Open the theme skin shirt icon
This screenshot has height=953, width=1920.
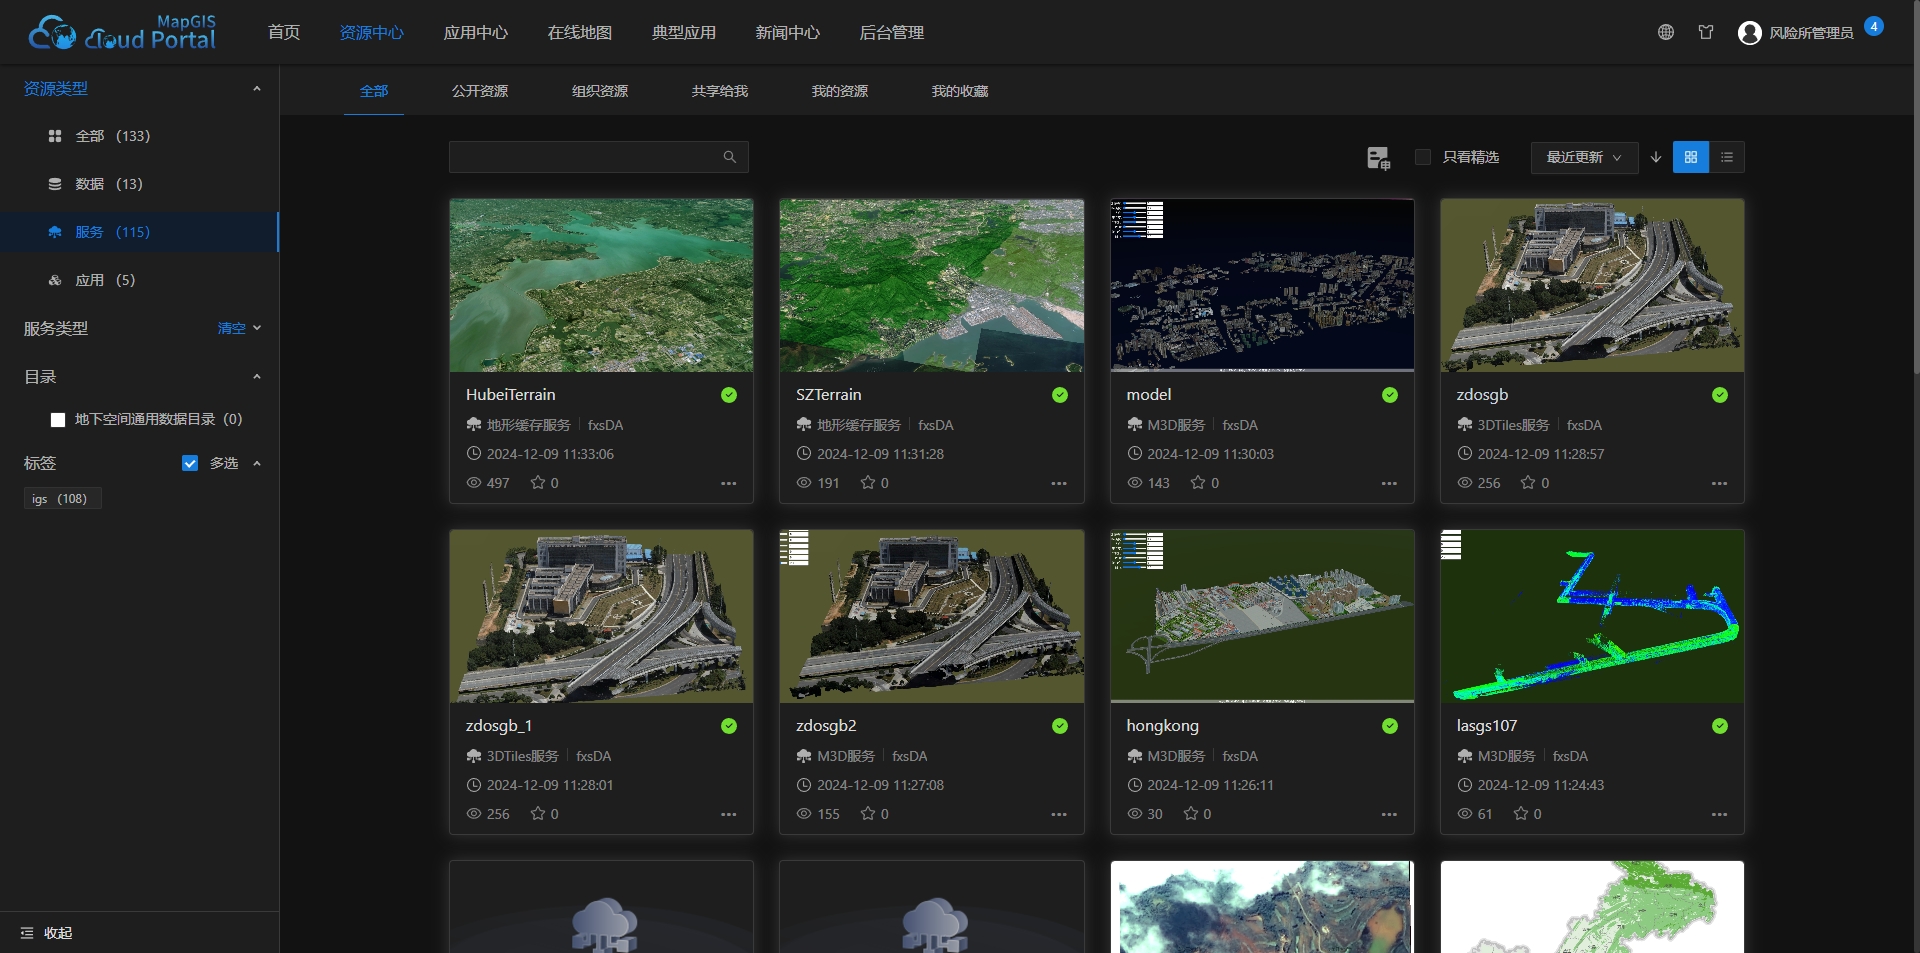(1706, 32)
